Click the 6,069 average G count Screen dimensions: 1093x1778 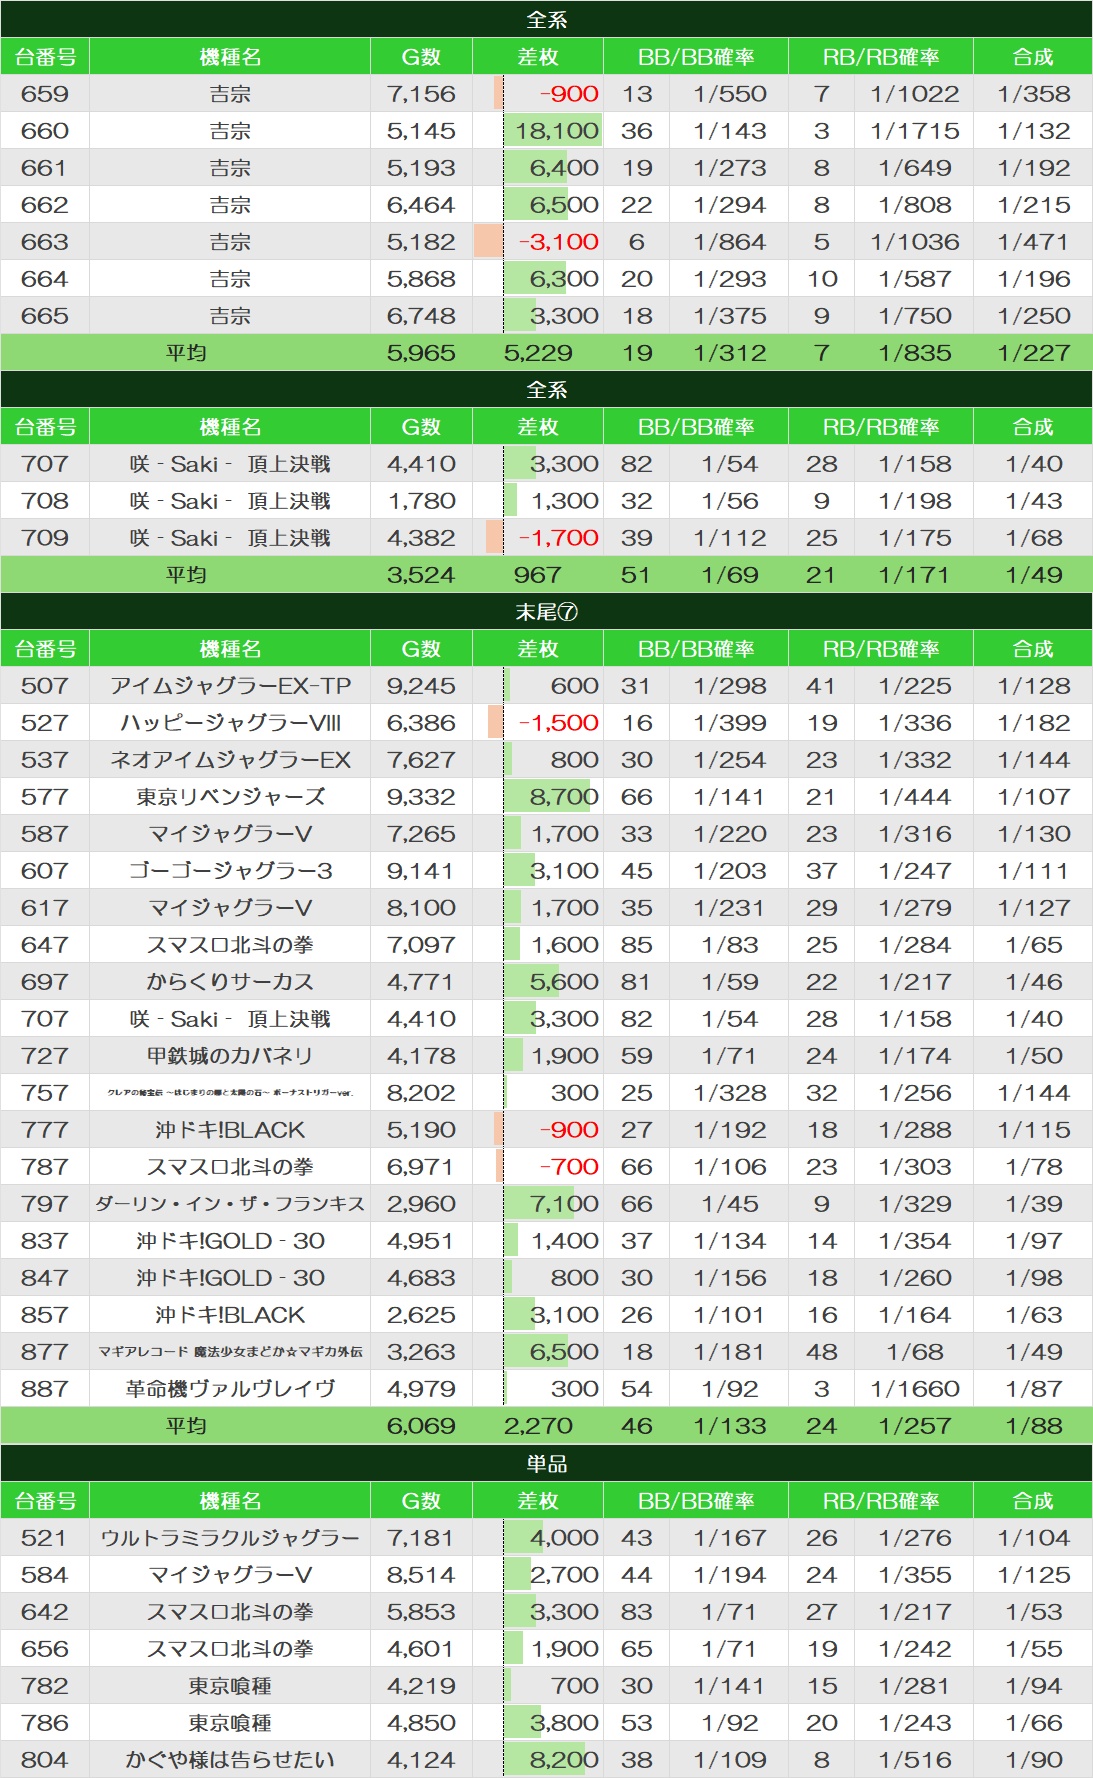[421, 1426]
